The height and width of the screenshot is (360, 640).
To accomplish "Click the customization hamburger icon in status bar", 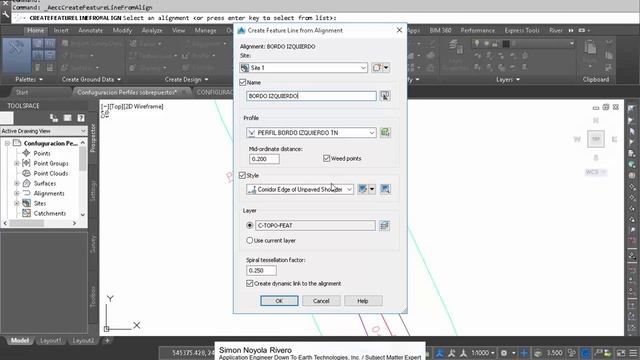I will [x=633, y=353].
